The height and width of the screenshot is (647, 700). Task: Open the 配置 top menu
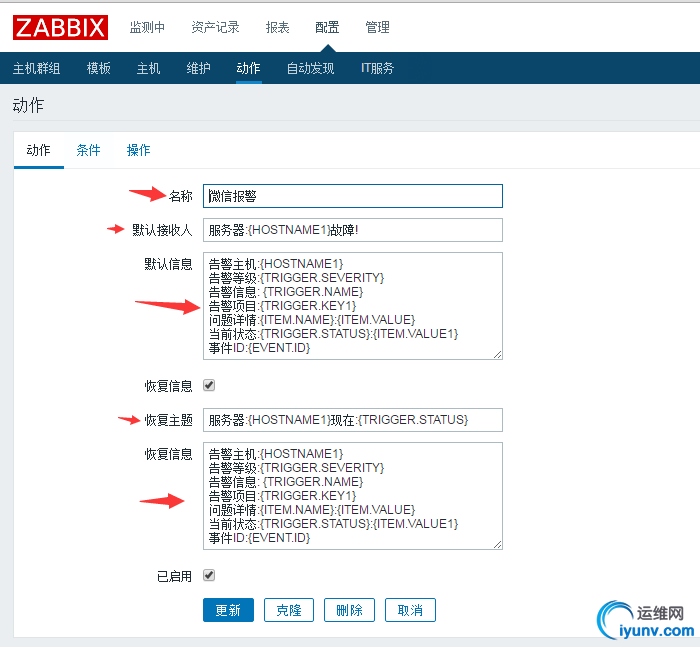pos(327,27)
